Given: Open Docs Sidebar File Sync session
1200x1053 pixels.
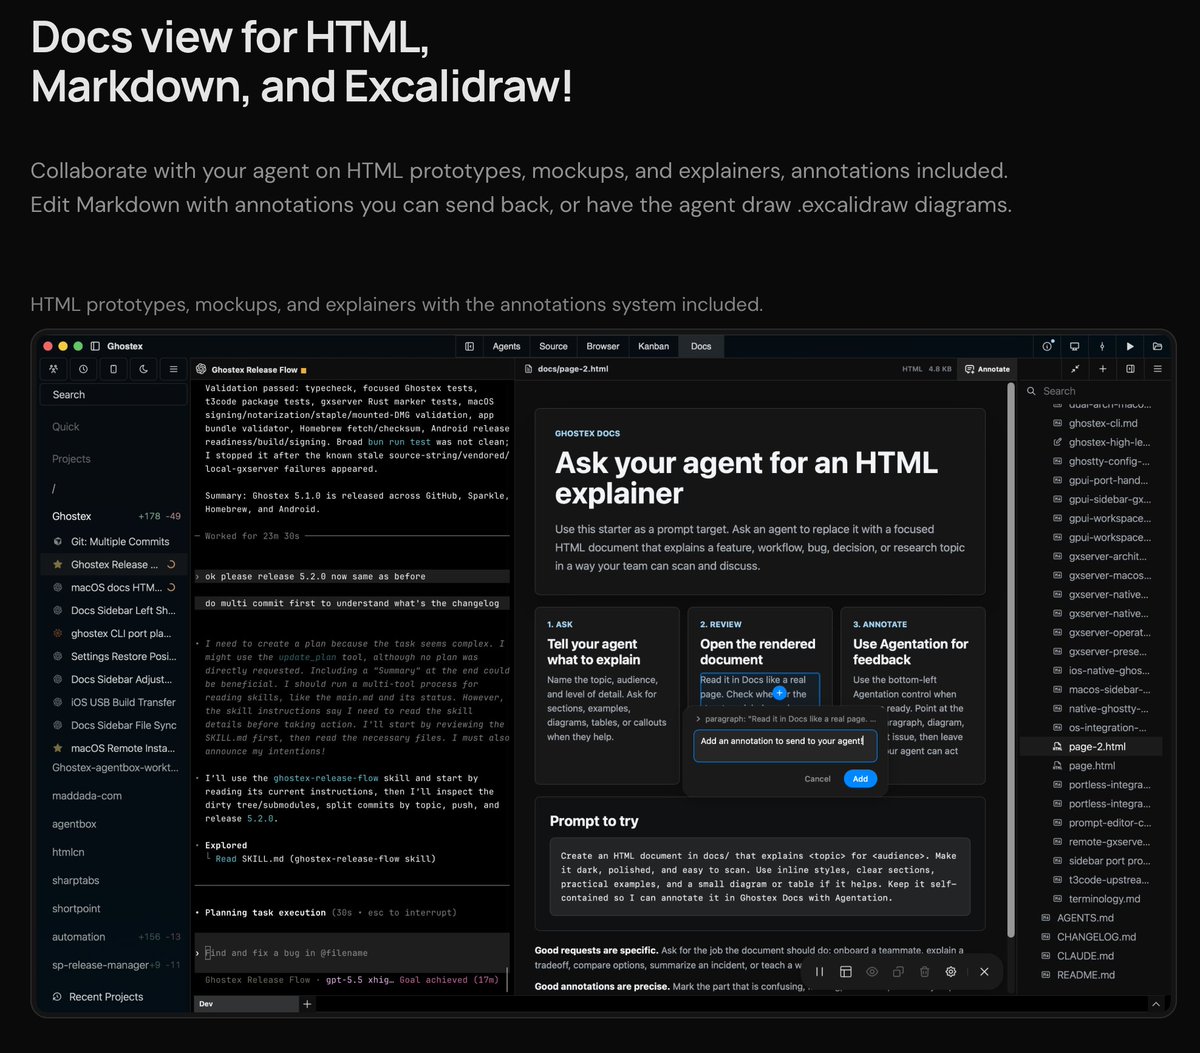Looking at the screenshot, I should pyautogui.click(x=114, y=725).
